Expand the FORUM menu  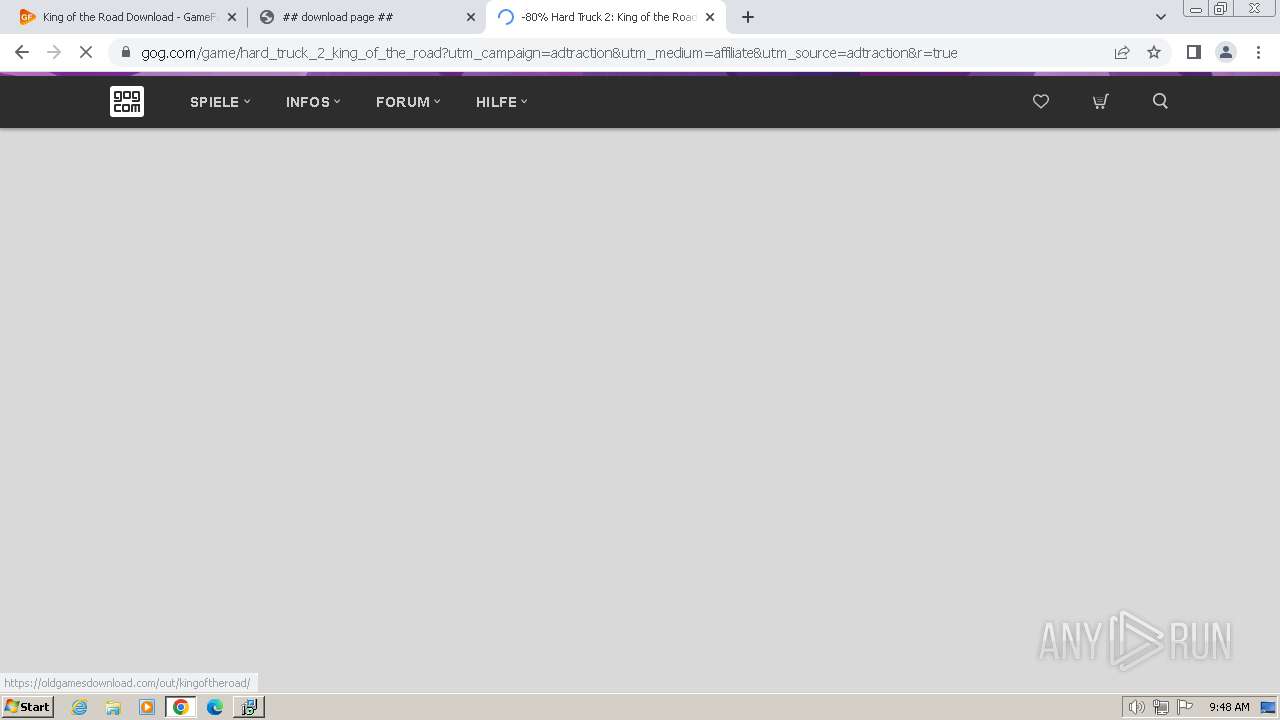[408, 102]
